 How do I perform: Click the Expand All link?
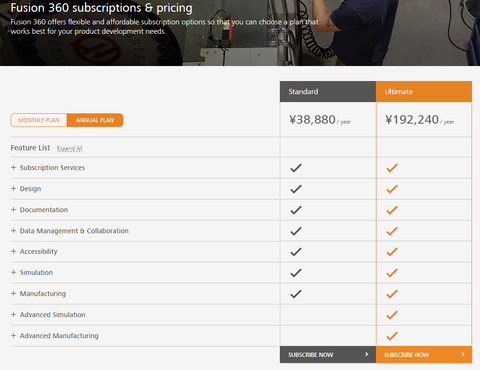point(70,149)
